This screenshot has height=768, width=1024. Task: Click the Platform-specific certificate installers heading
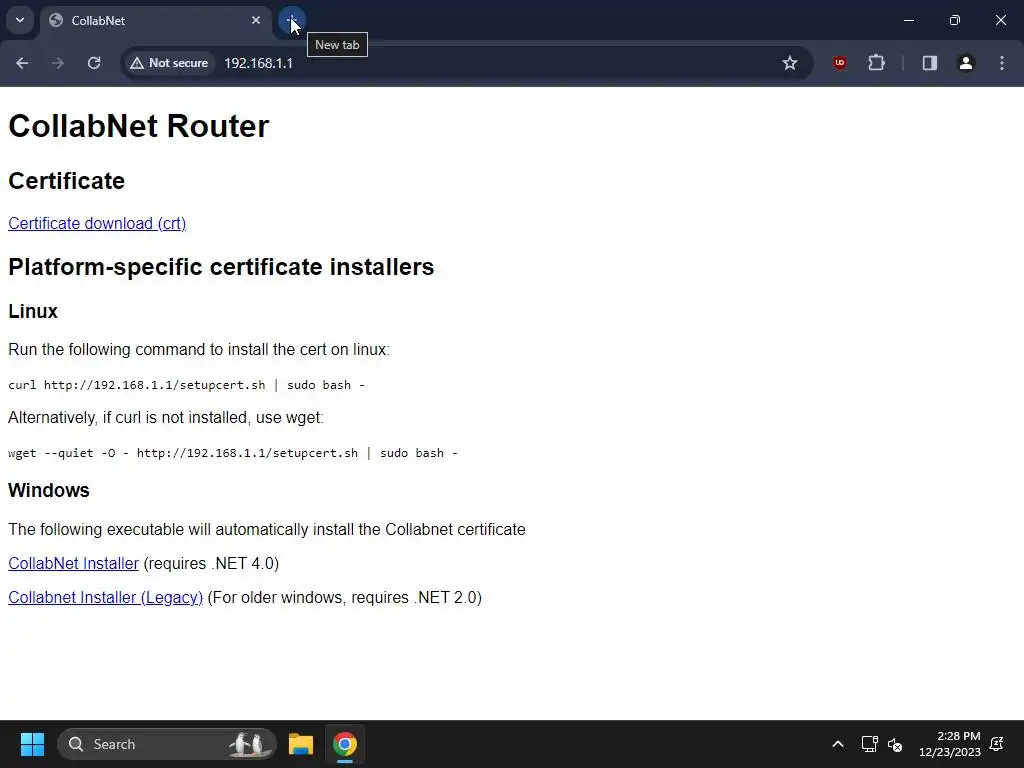tap(221, 267)
